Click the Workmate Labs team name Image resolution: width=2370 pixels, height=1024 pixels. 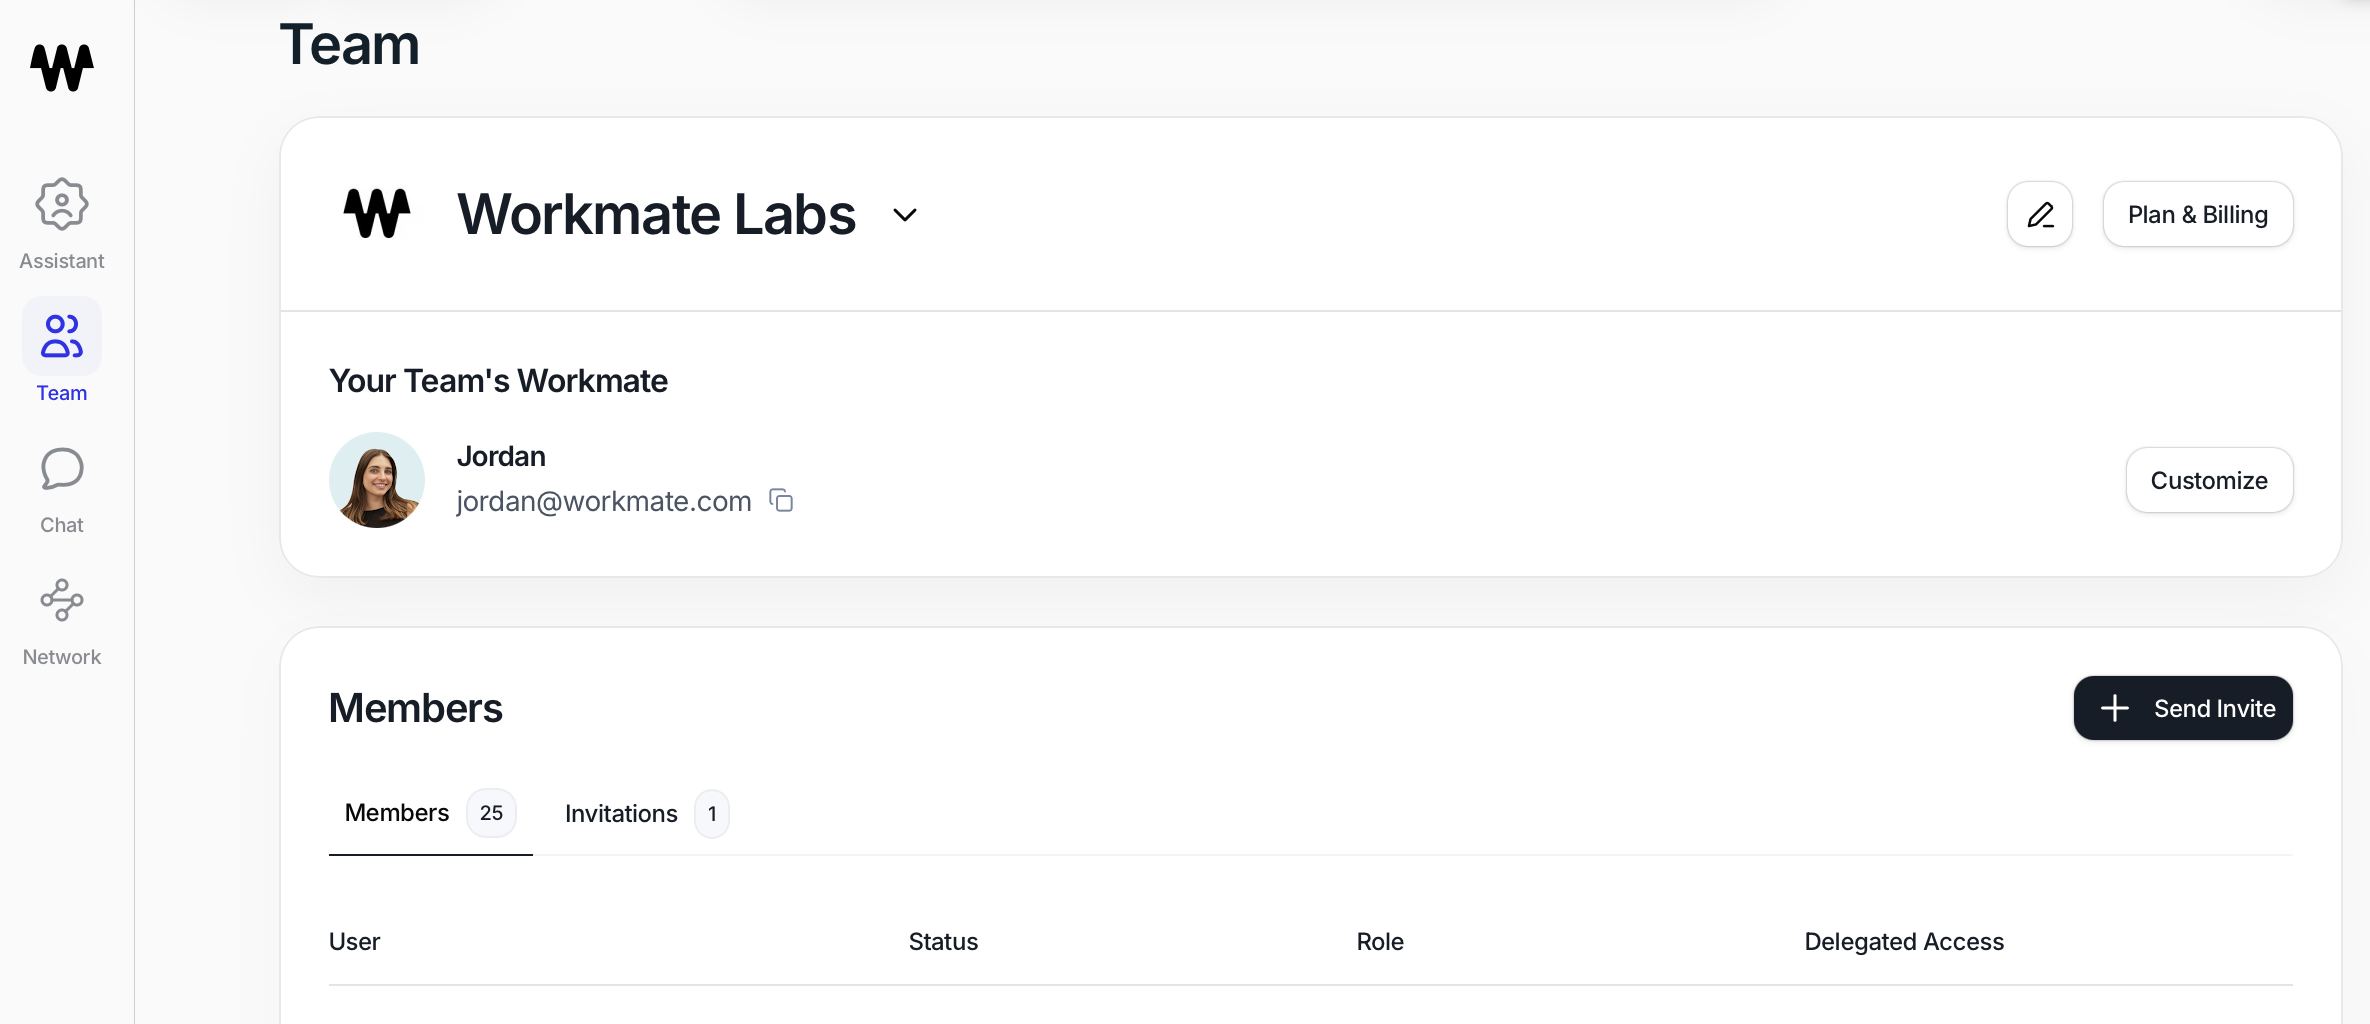coord(656,214)
